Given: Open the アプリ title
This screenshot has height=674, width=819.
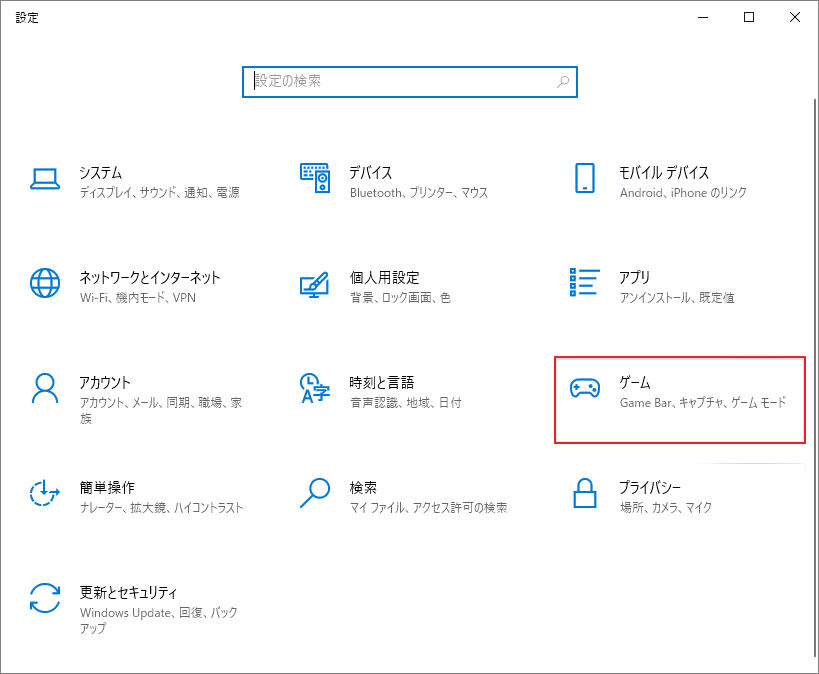Looking at the screenshot, I should [x=635, y=277].
